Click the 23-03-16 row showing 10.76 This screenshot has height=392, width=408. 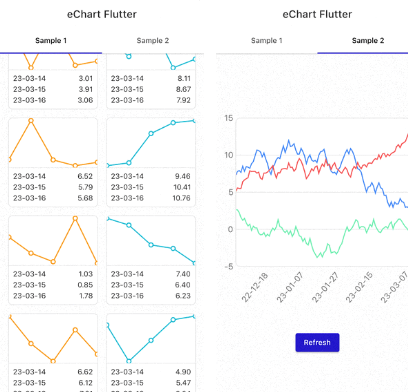pos(151,198)
